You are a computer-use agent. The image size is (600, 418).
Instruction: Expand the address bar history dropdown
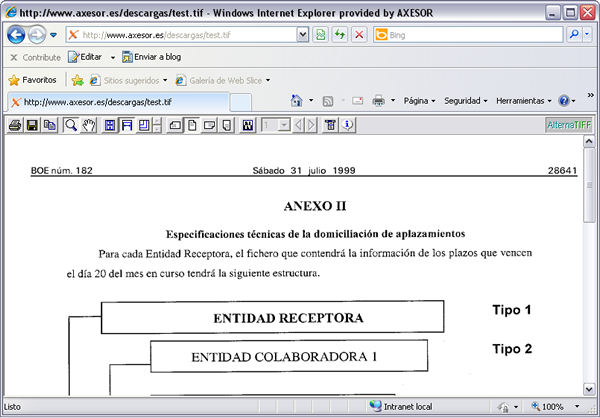(x=303, y=35)
